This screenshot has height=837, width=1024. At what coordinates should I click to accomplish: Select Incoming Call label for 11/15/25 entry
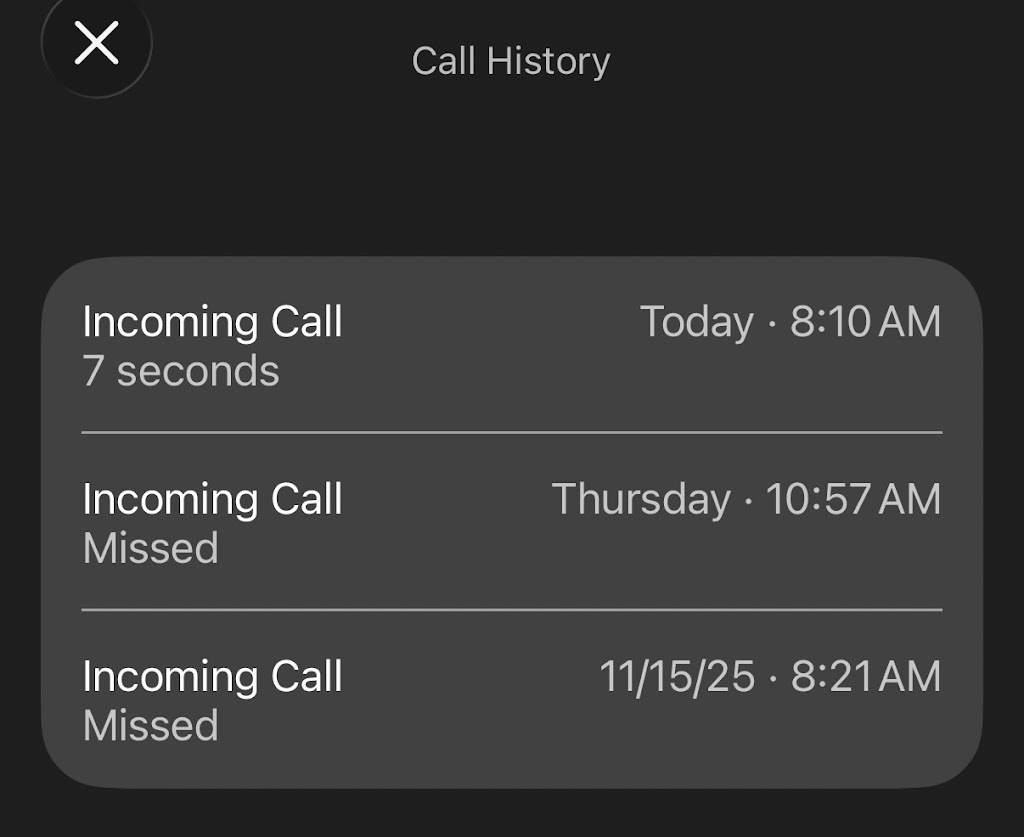coord(212,676)
